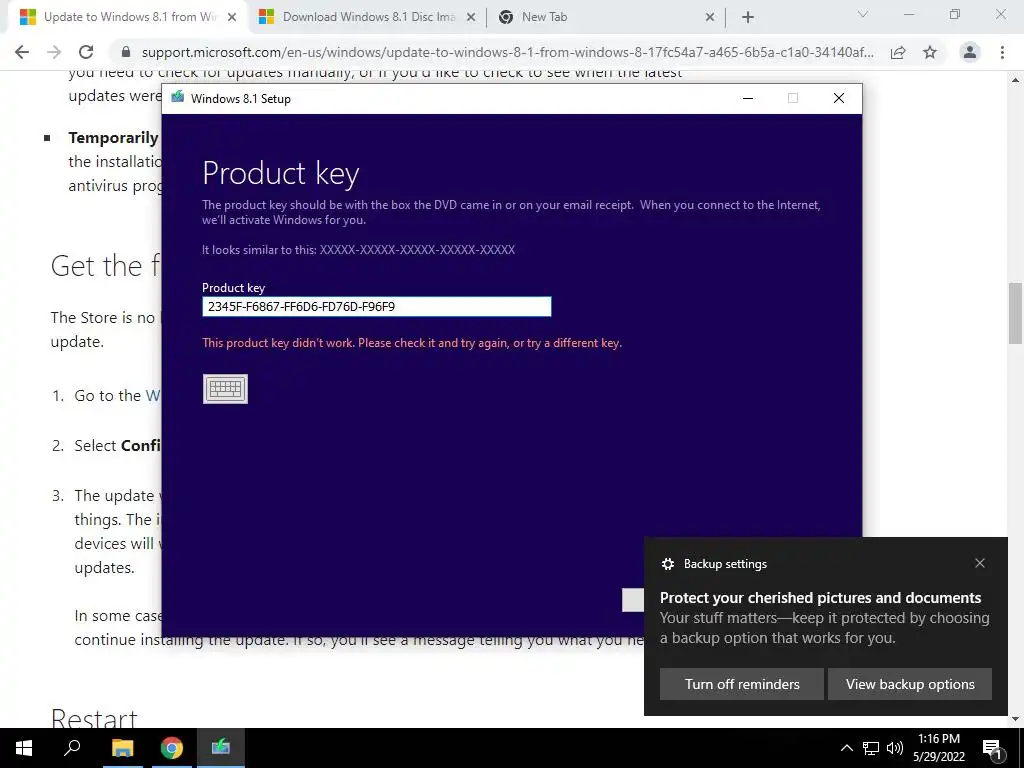Viewport: 1024px width, 768px height.
Task: Open volume control tray icon
Action: [x=895, y=748]
